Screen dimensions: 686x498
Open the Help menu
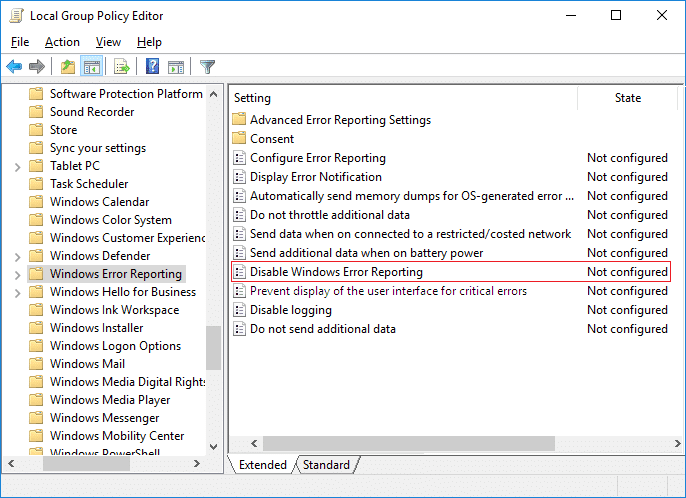point(149,42)
